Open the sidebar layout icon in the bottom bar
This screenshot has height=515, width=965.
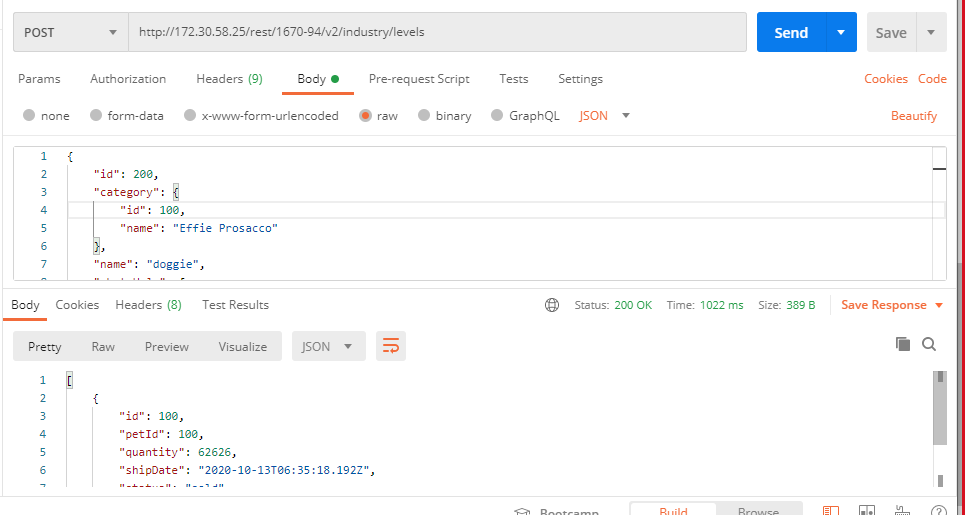[x=831, y=511]
